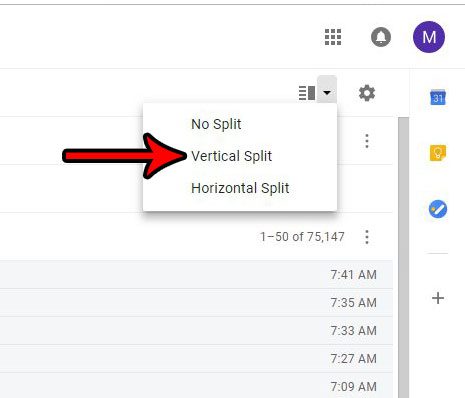Toggle split pane mode icon
Screen dimensions: 465x398
pyautogui.click(x=307, y=93)
